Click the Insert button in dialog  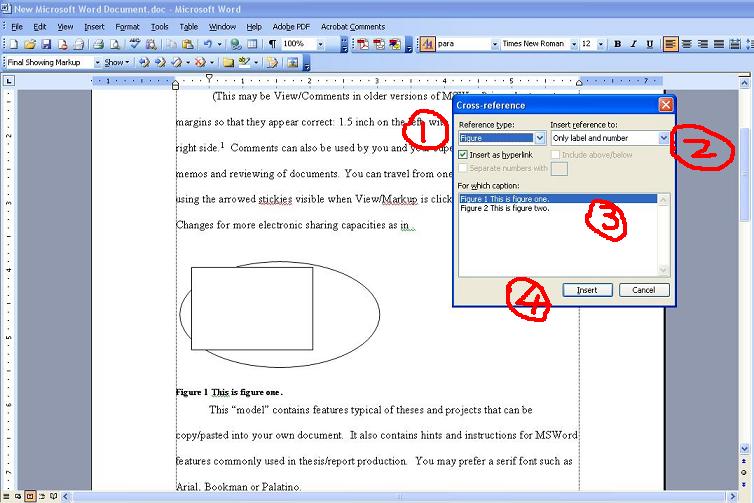[587, 290]
